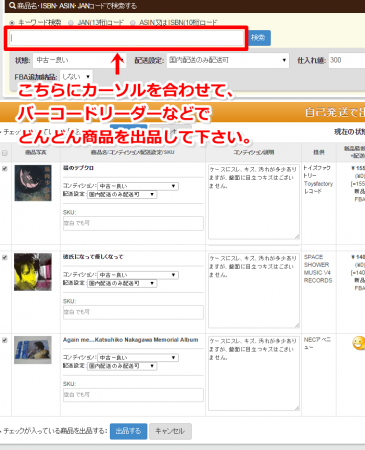This screenshot has width=365, height=450.
Task: Click the Again me... album cover thumbnail
Action: pos(33,350)
